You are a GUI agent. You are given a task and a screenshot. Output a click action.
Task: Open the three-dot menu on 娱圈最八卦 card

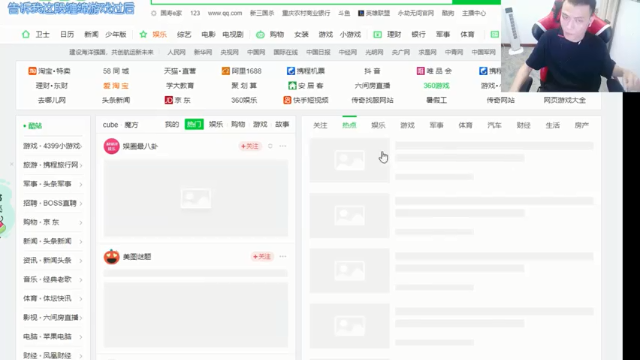pyautogui.click(x=282, y=146)
